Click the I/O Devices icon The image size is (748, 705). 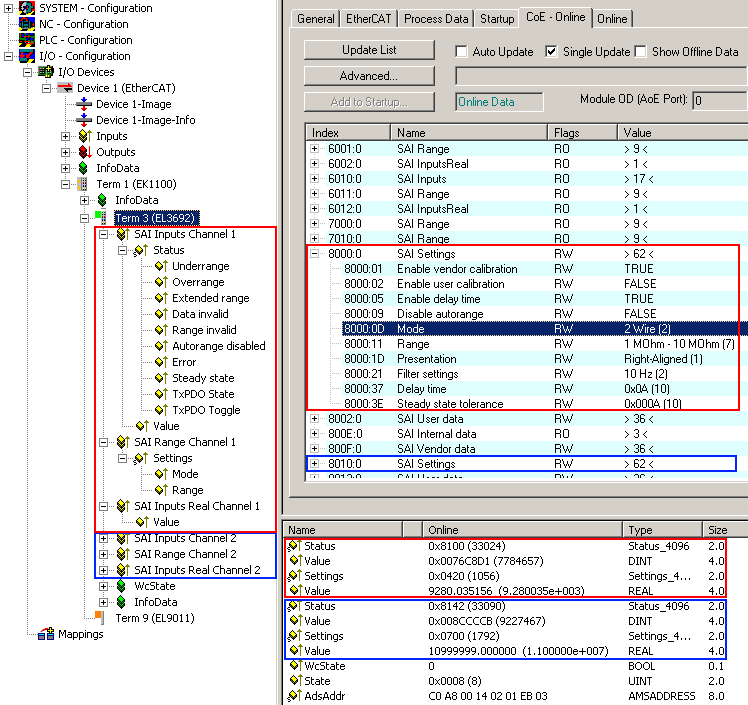pyautogui.click(x=46, y=72)
